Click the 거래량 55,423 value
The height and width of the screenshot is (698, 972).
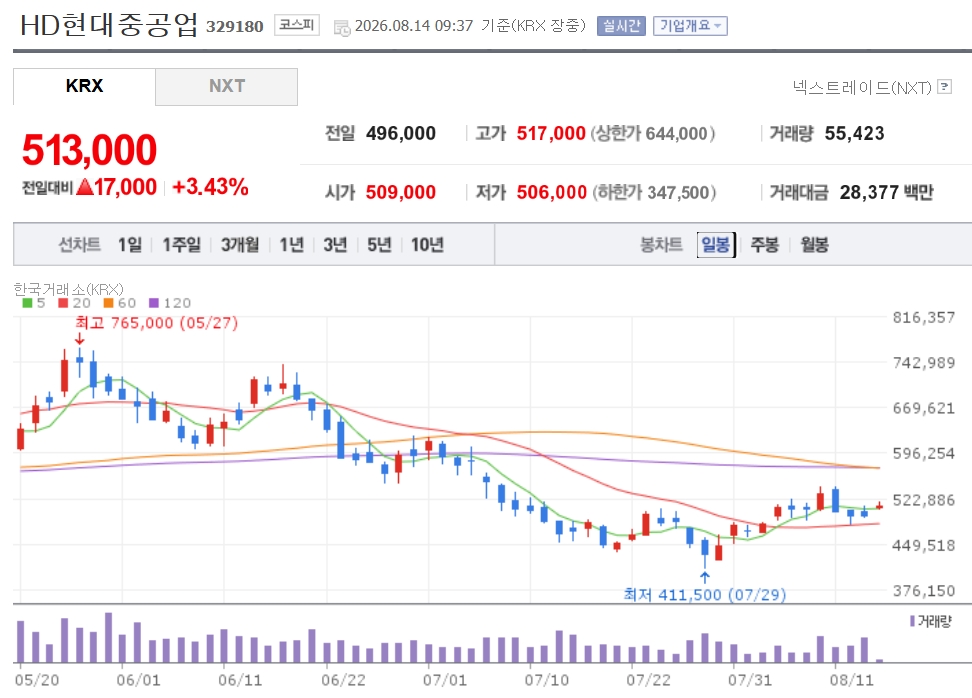pyautogui.click(x=854, y=133)
